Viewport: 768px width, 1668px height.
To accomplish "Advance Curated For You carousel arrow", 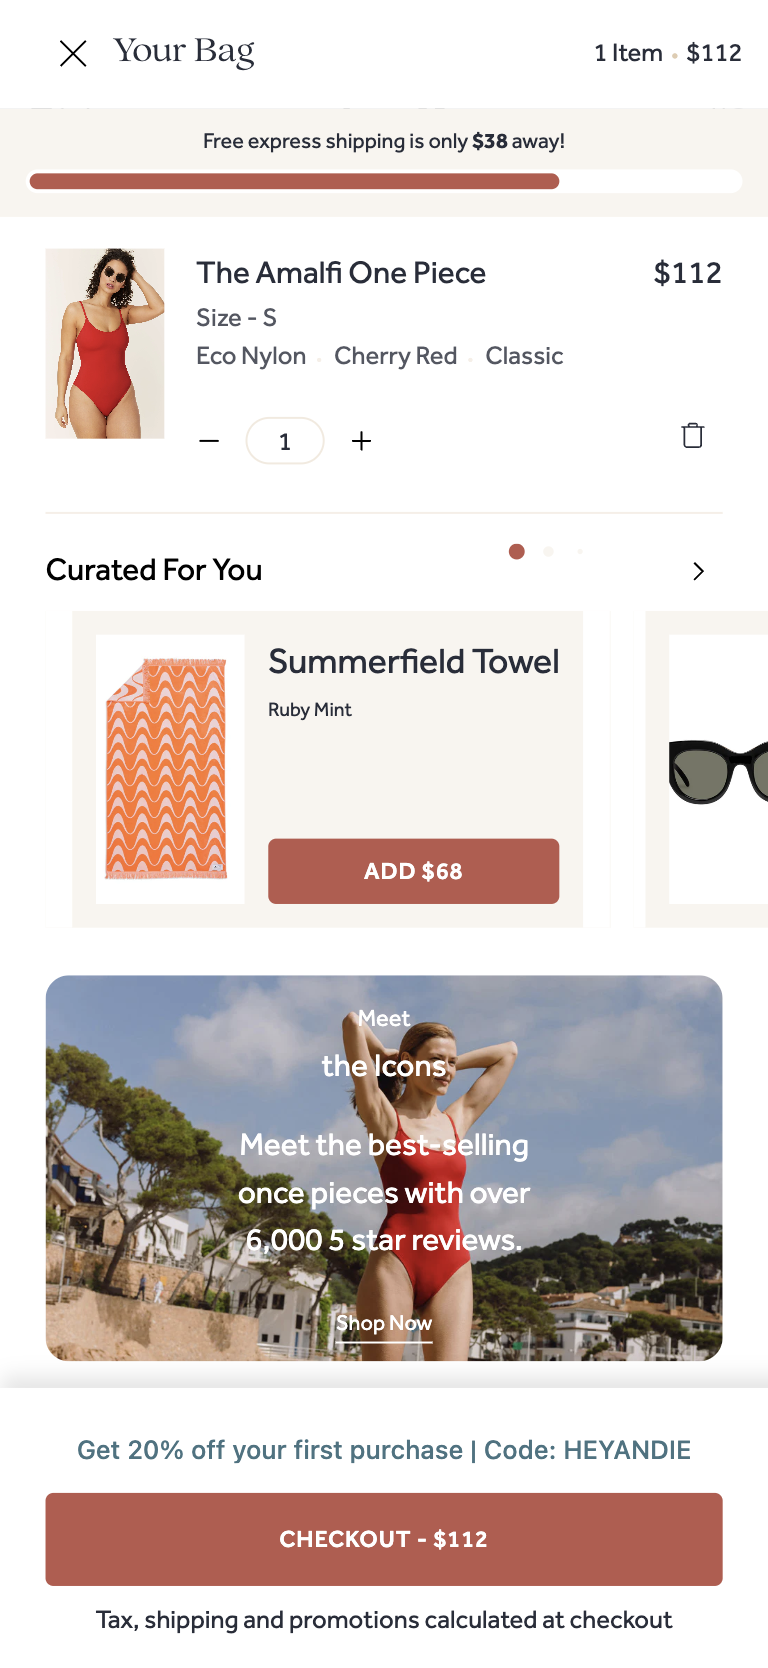I will click(699, 571).
